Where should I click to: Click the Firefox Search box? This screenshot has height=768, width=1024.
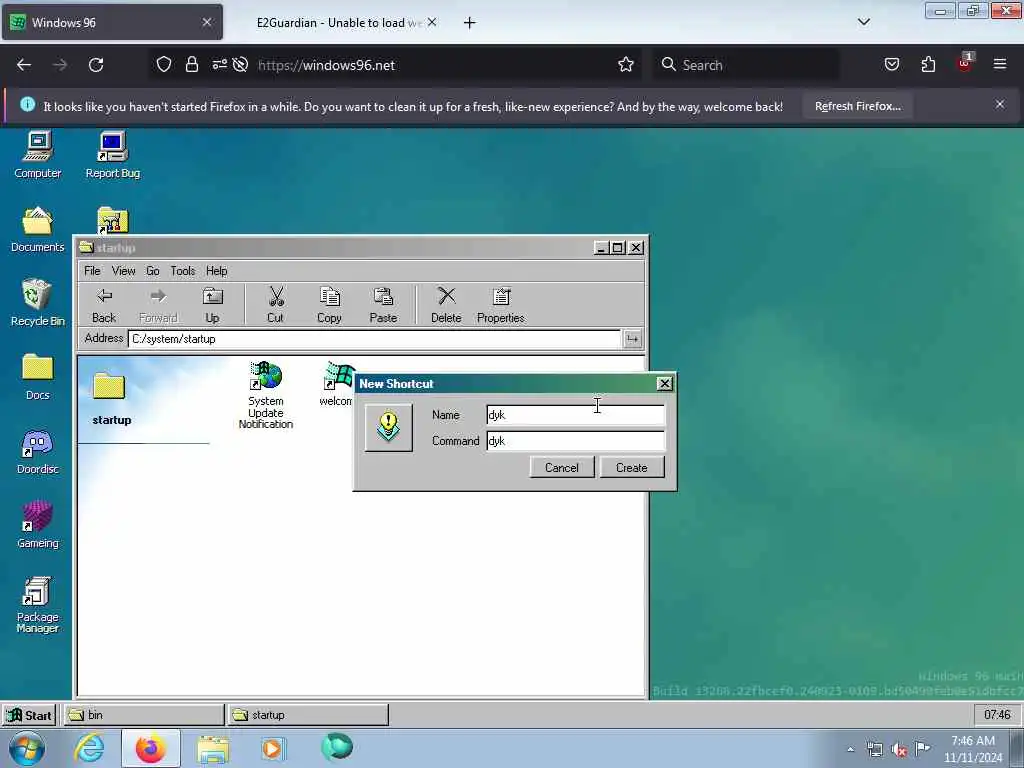[747, 65]
